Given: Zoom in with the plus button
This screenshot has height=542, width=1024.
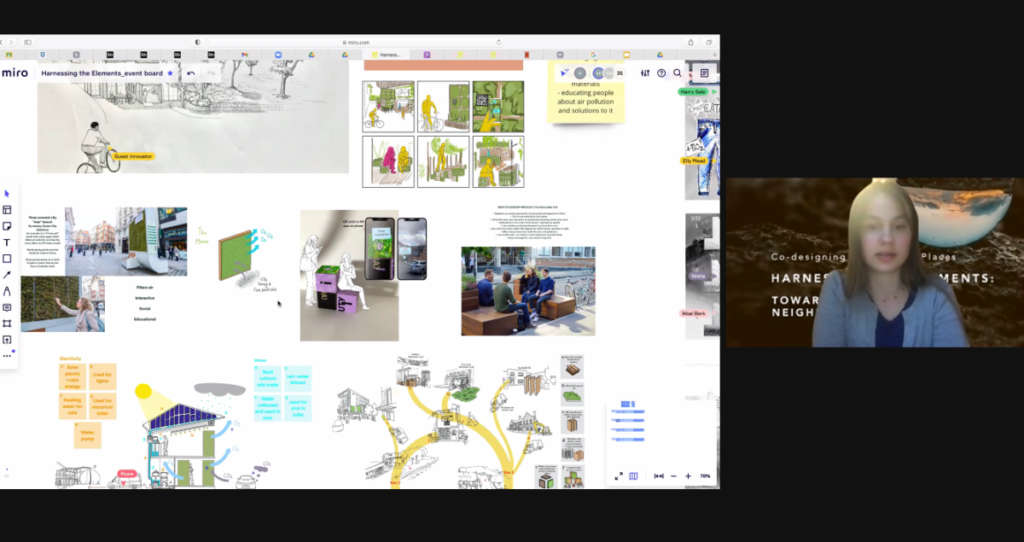Looking at the screenshot, I should click(688, 476).
